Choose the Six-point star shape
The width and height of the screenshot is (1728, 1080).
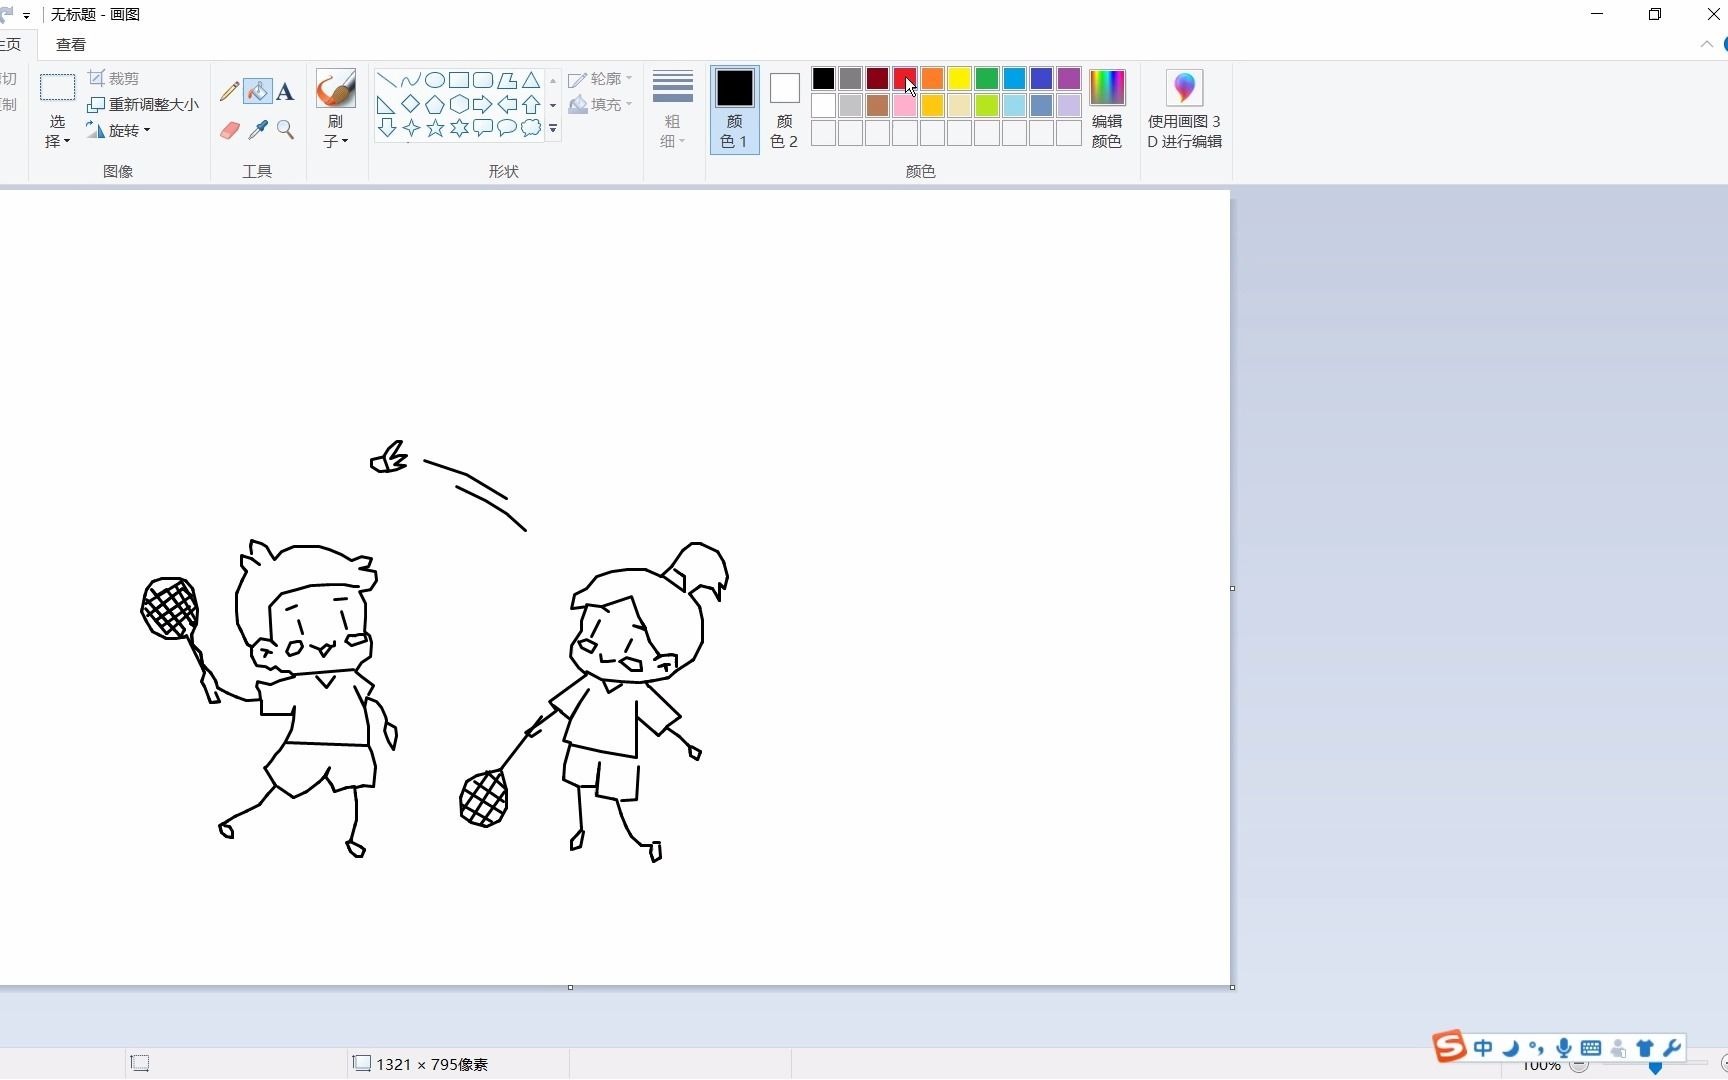coord(459,128)
